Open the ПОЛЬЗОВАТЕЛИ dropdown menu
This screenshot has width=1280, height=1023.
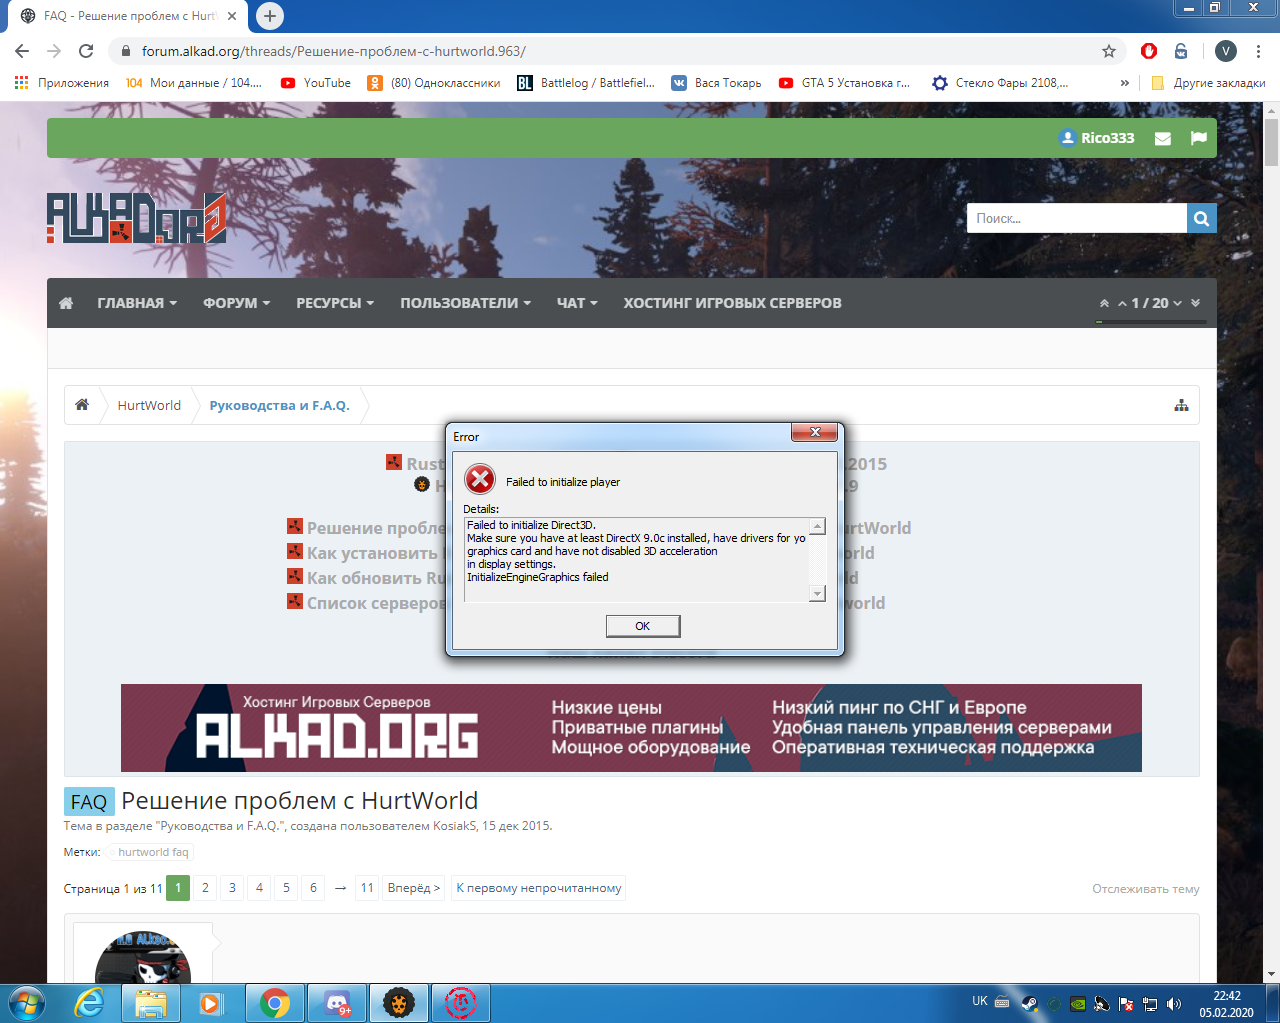point(465,303)
